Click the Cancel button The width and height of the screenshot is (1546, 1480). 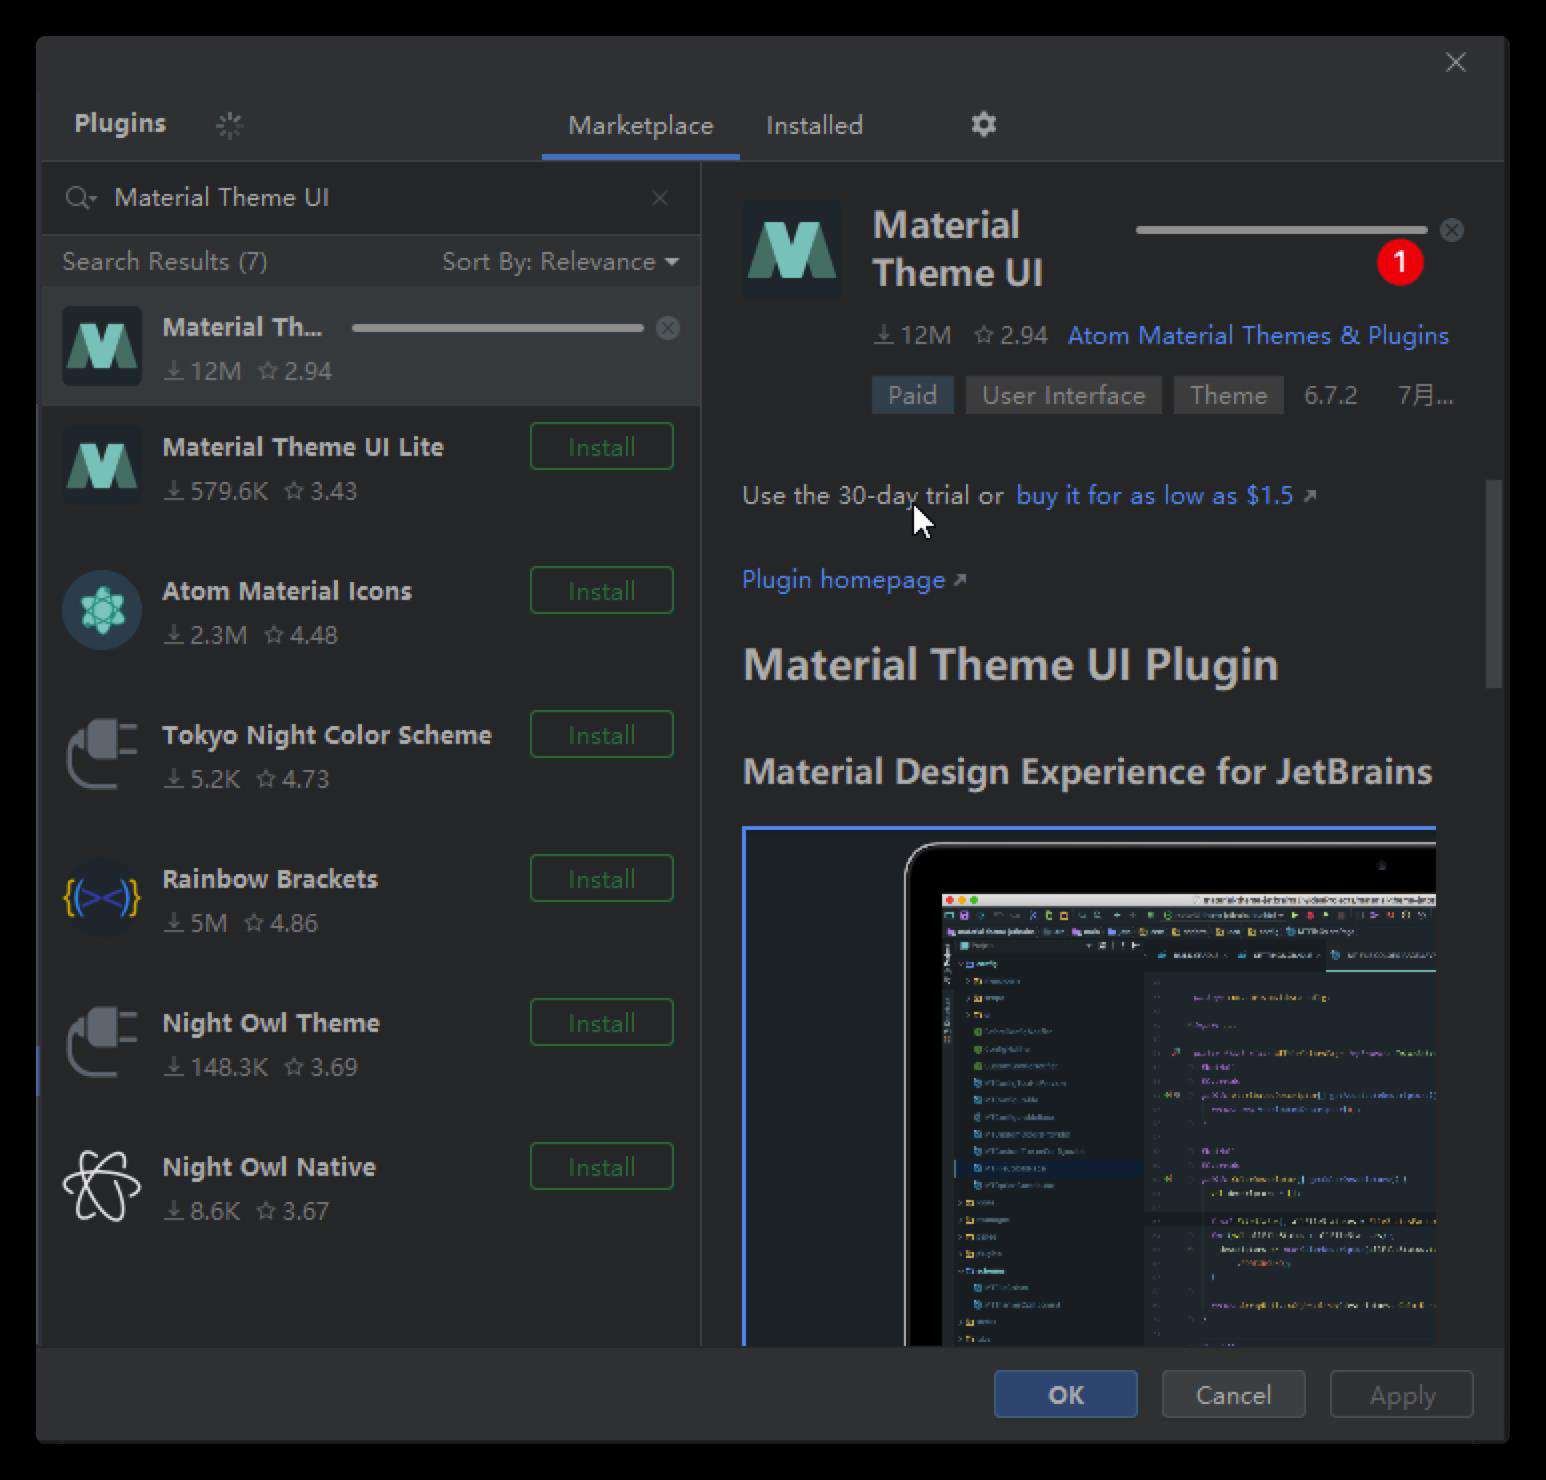[1234, 1394]
